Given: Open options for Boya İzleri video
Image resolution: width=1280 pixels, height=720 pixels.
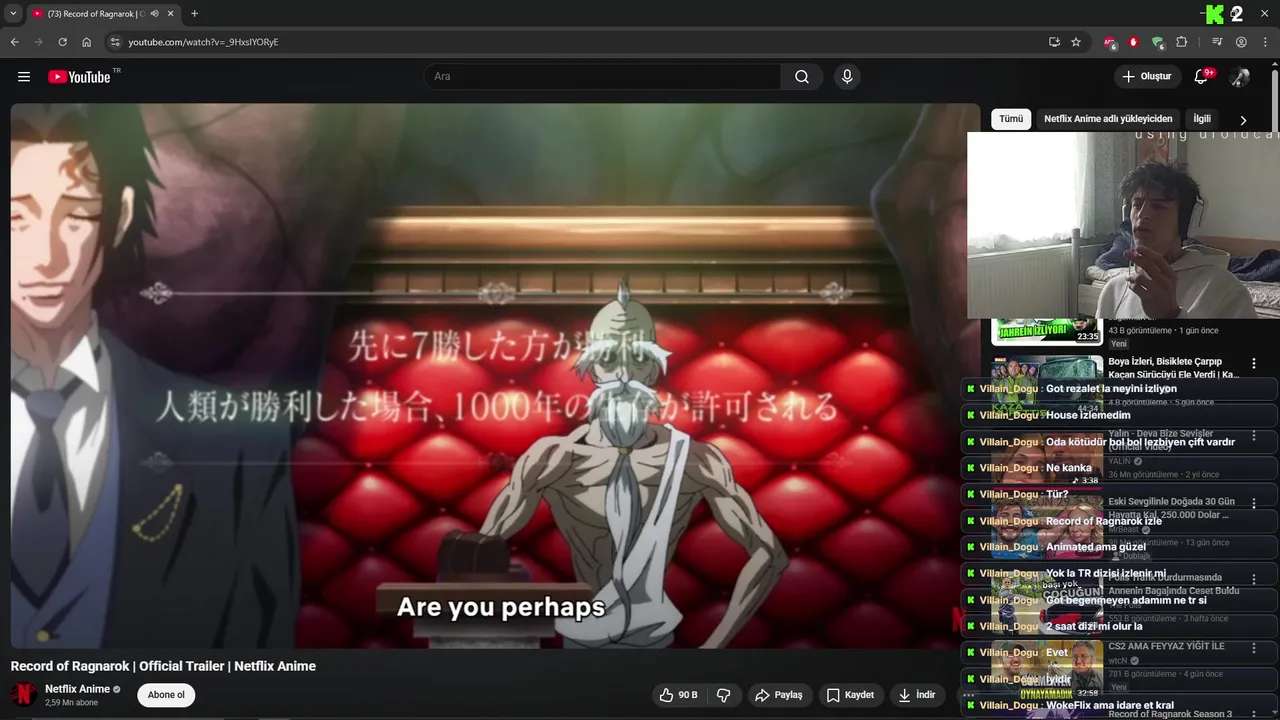Looking at the screenshot, I should [1254, 363].
